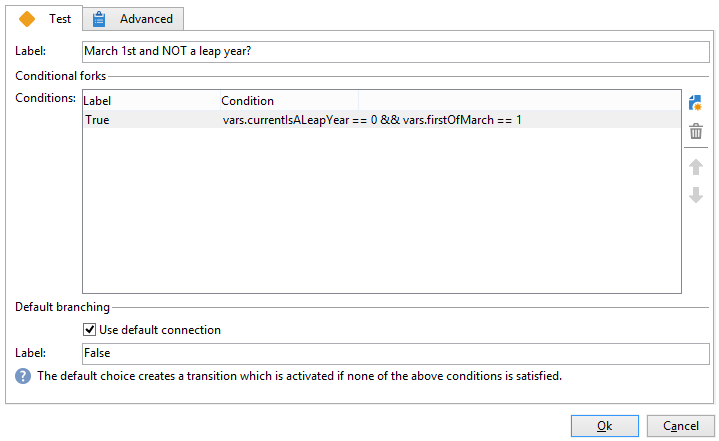Click the orange diamond Test icon
The width and height of the screenshot is (719, 441).
pos(27,19)
